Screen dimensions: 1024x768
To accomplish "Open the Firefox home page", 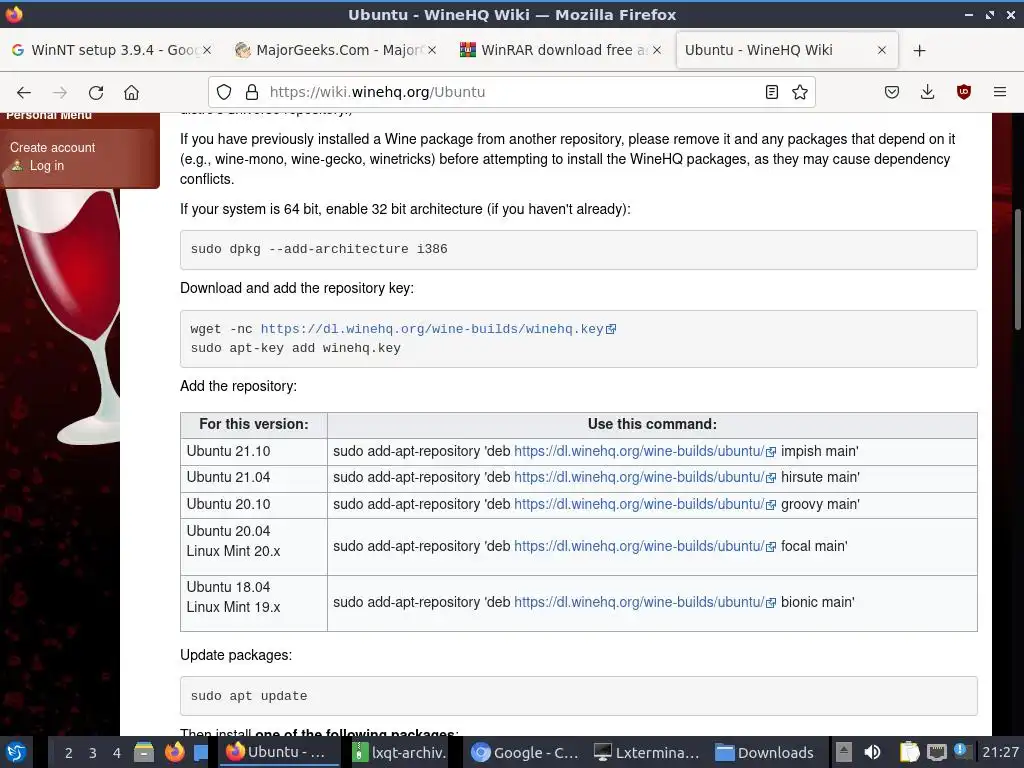I will 131,92.
